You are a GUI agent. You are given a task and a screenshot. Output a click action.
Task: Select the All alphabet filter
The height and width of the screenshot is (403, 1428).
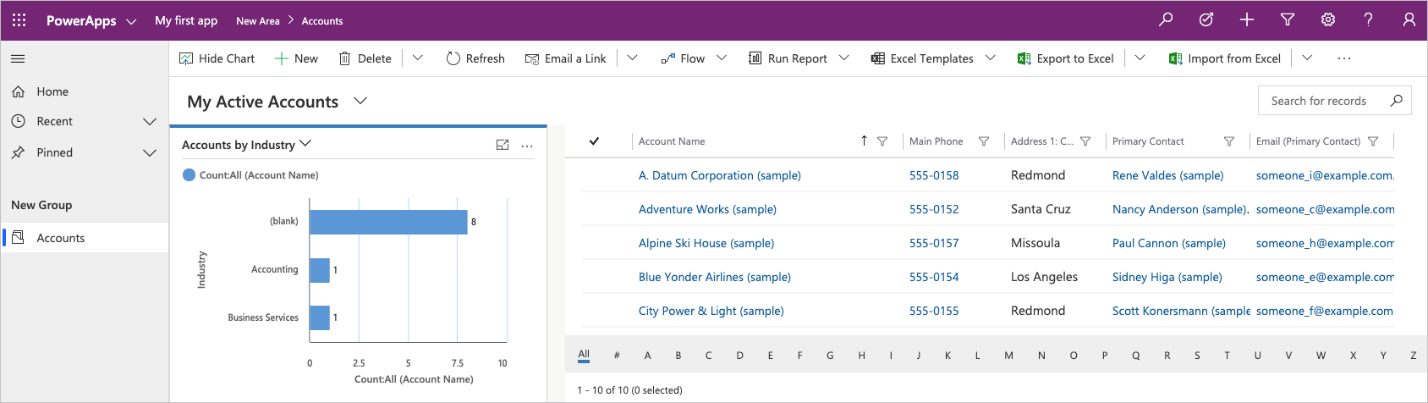coord(584,355)
